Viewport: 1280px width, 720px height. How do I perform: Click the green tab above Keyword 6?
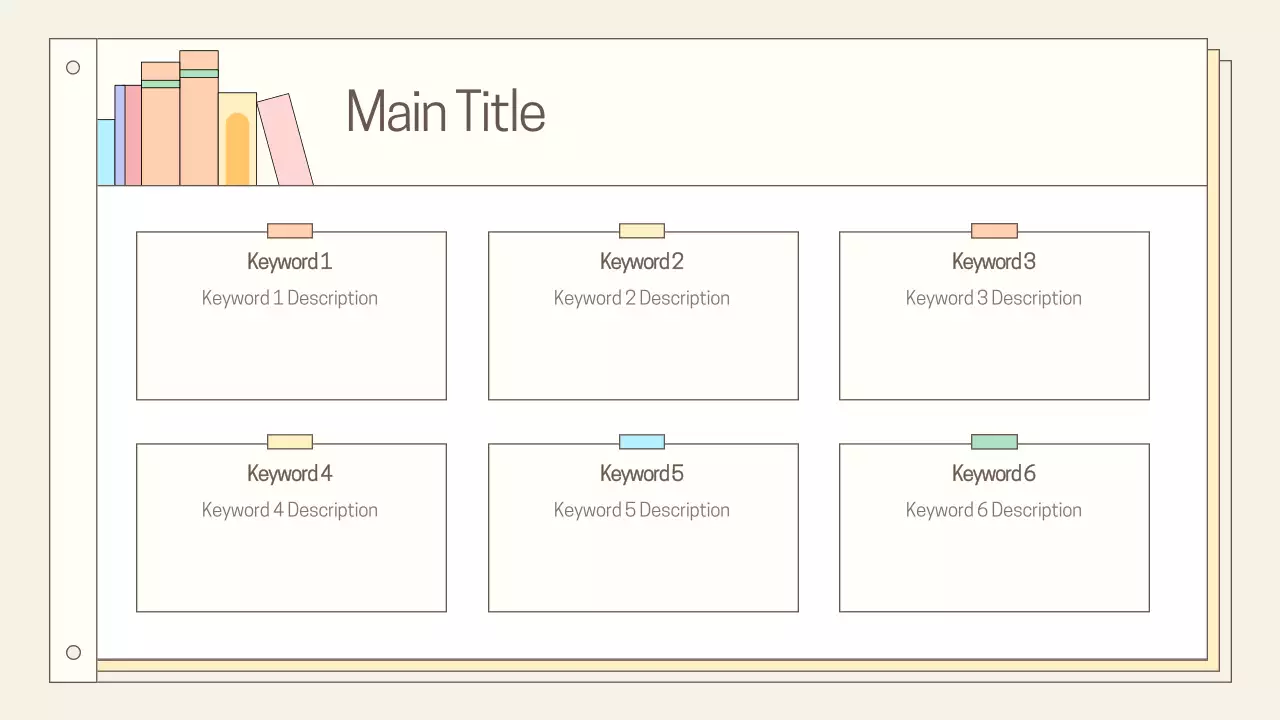[x=993, y=441]
